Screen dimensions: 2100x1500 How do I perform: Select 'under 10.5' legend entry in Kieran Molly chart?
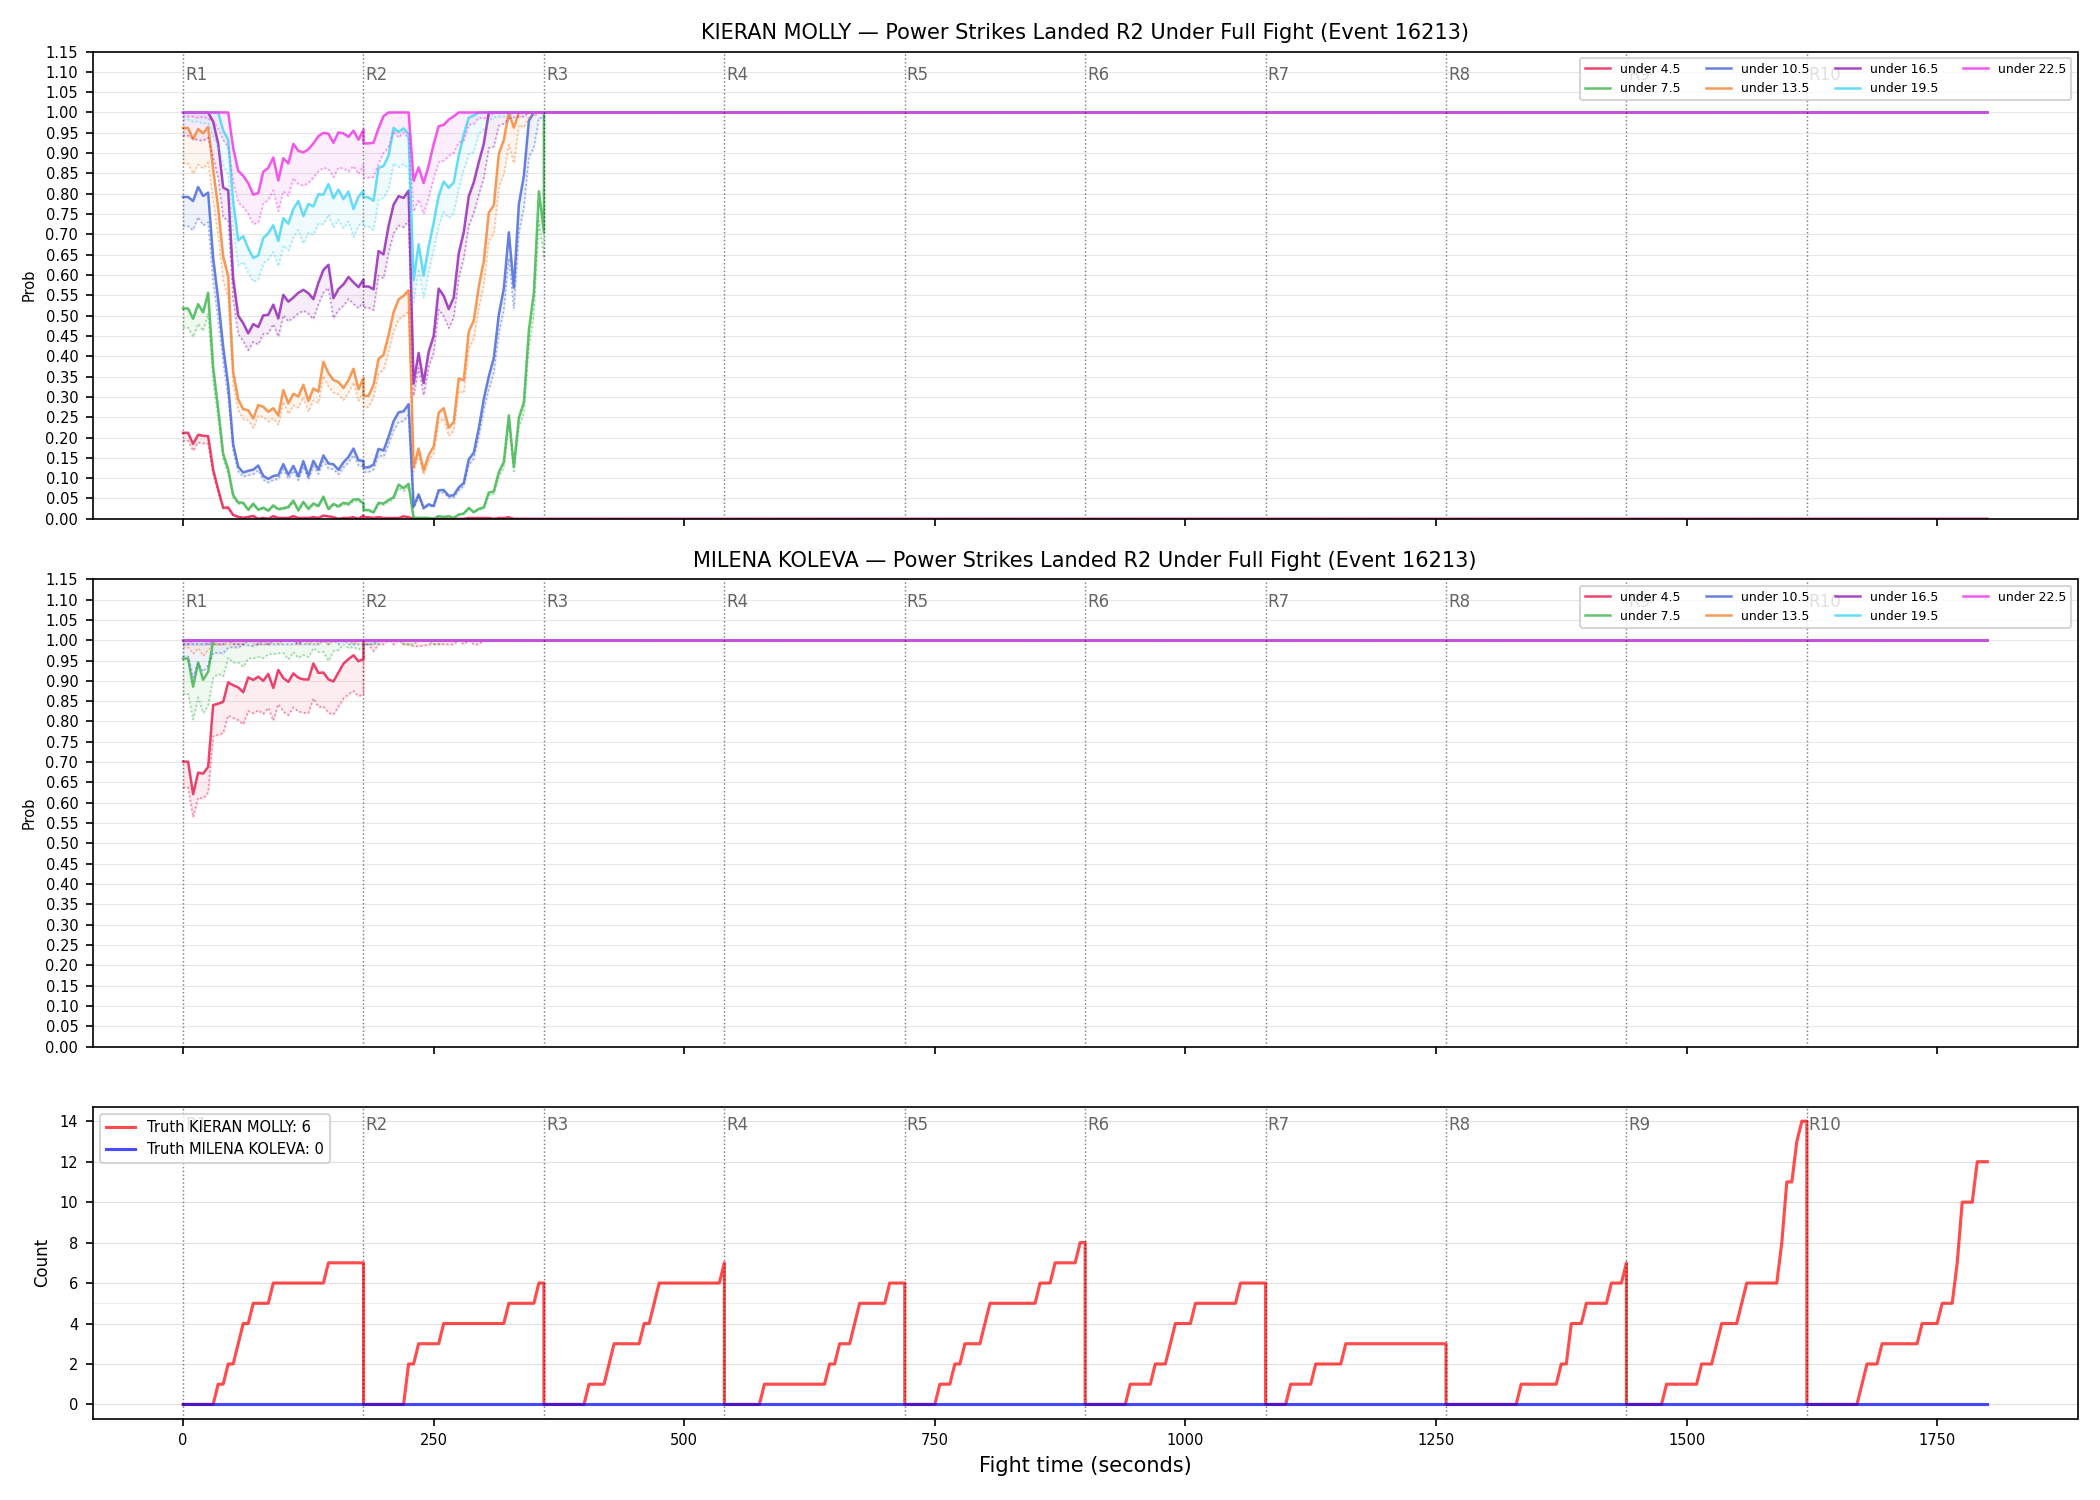1757,69
